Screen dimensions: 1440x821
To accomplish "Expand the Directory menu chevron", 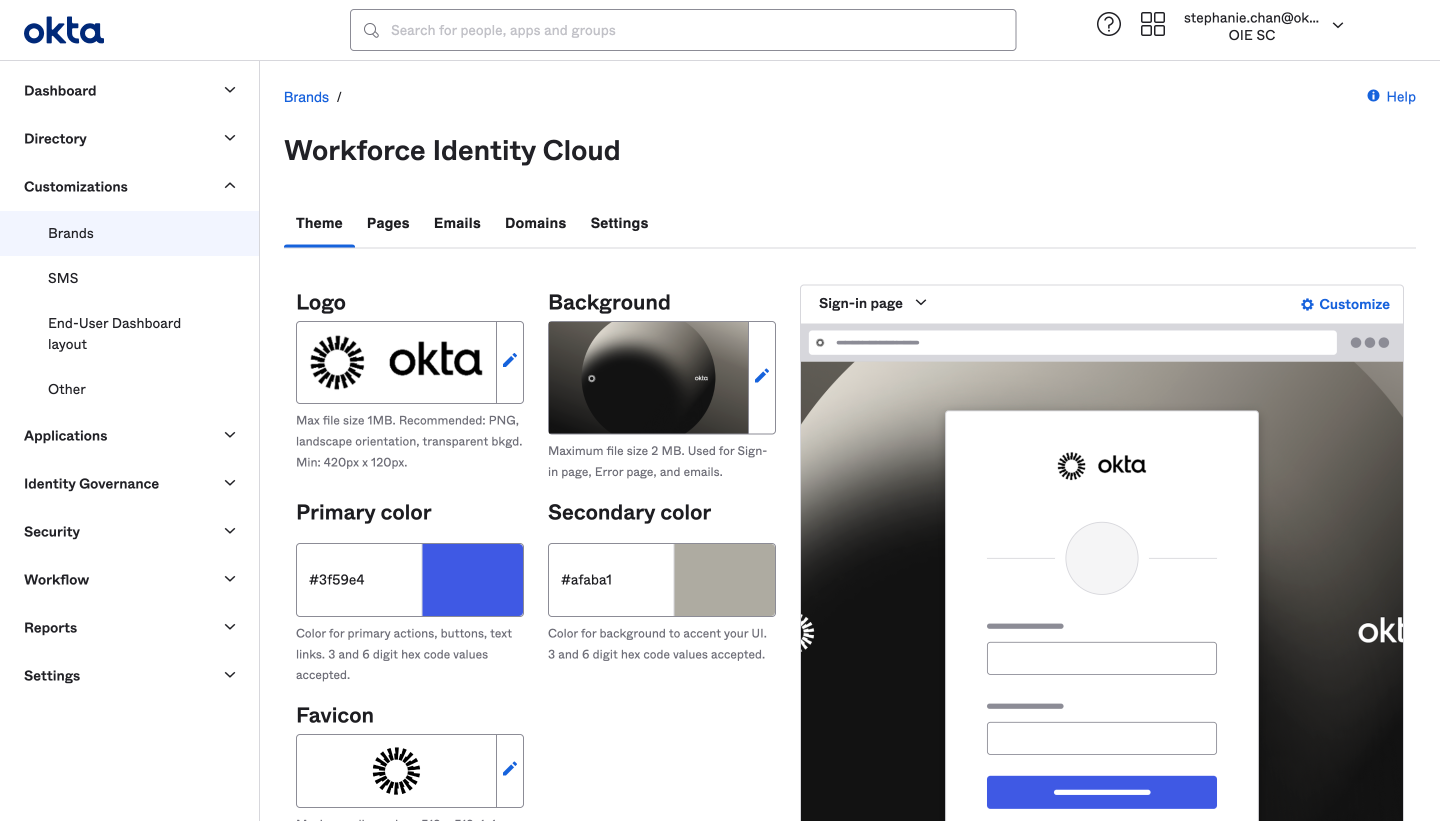I will (230, 138).
